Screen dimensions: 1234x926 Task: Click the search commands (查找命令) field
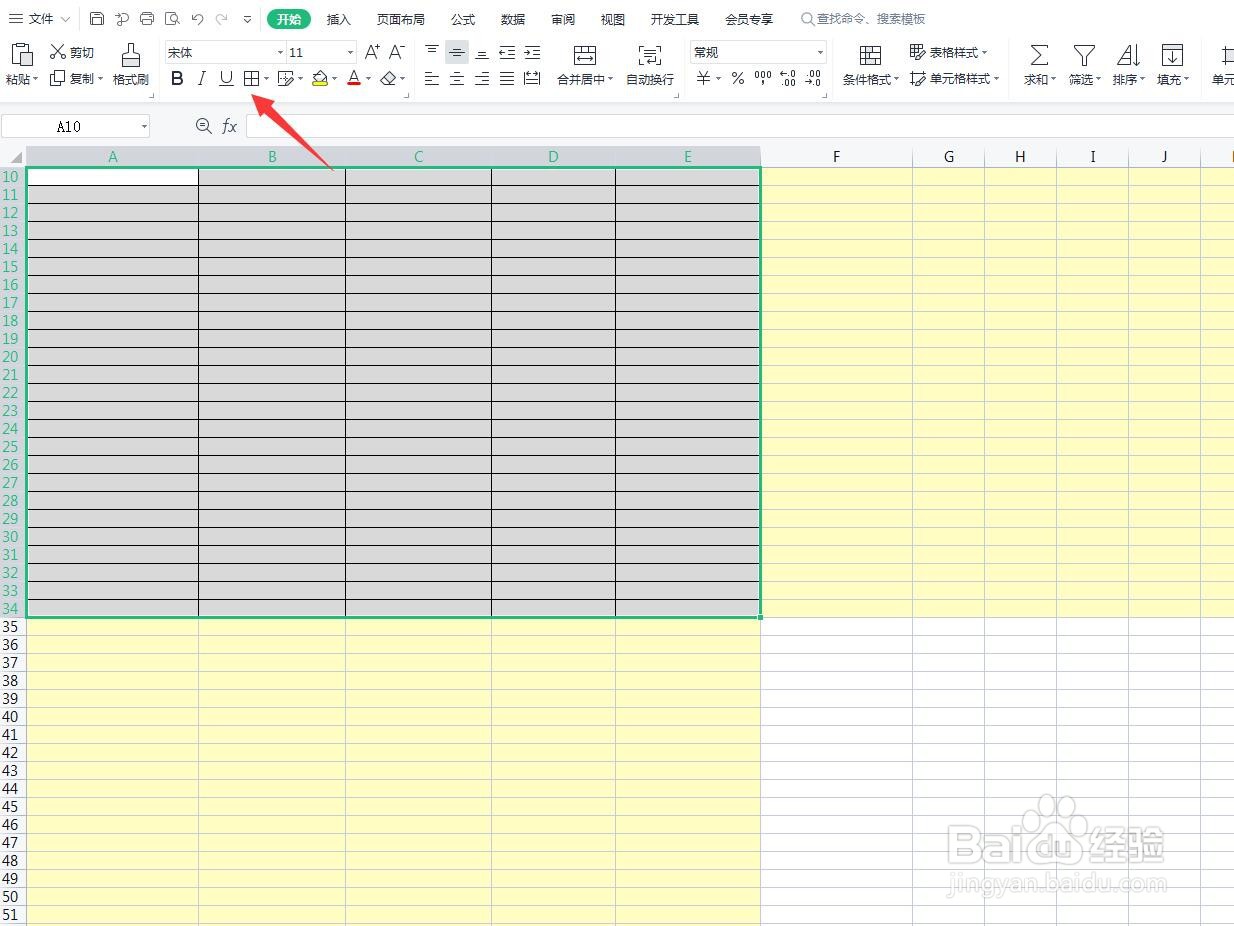863,19
